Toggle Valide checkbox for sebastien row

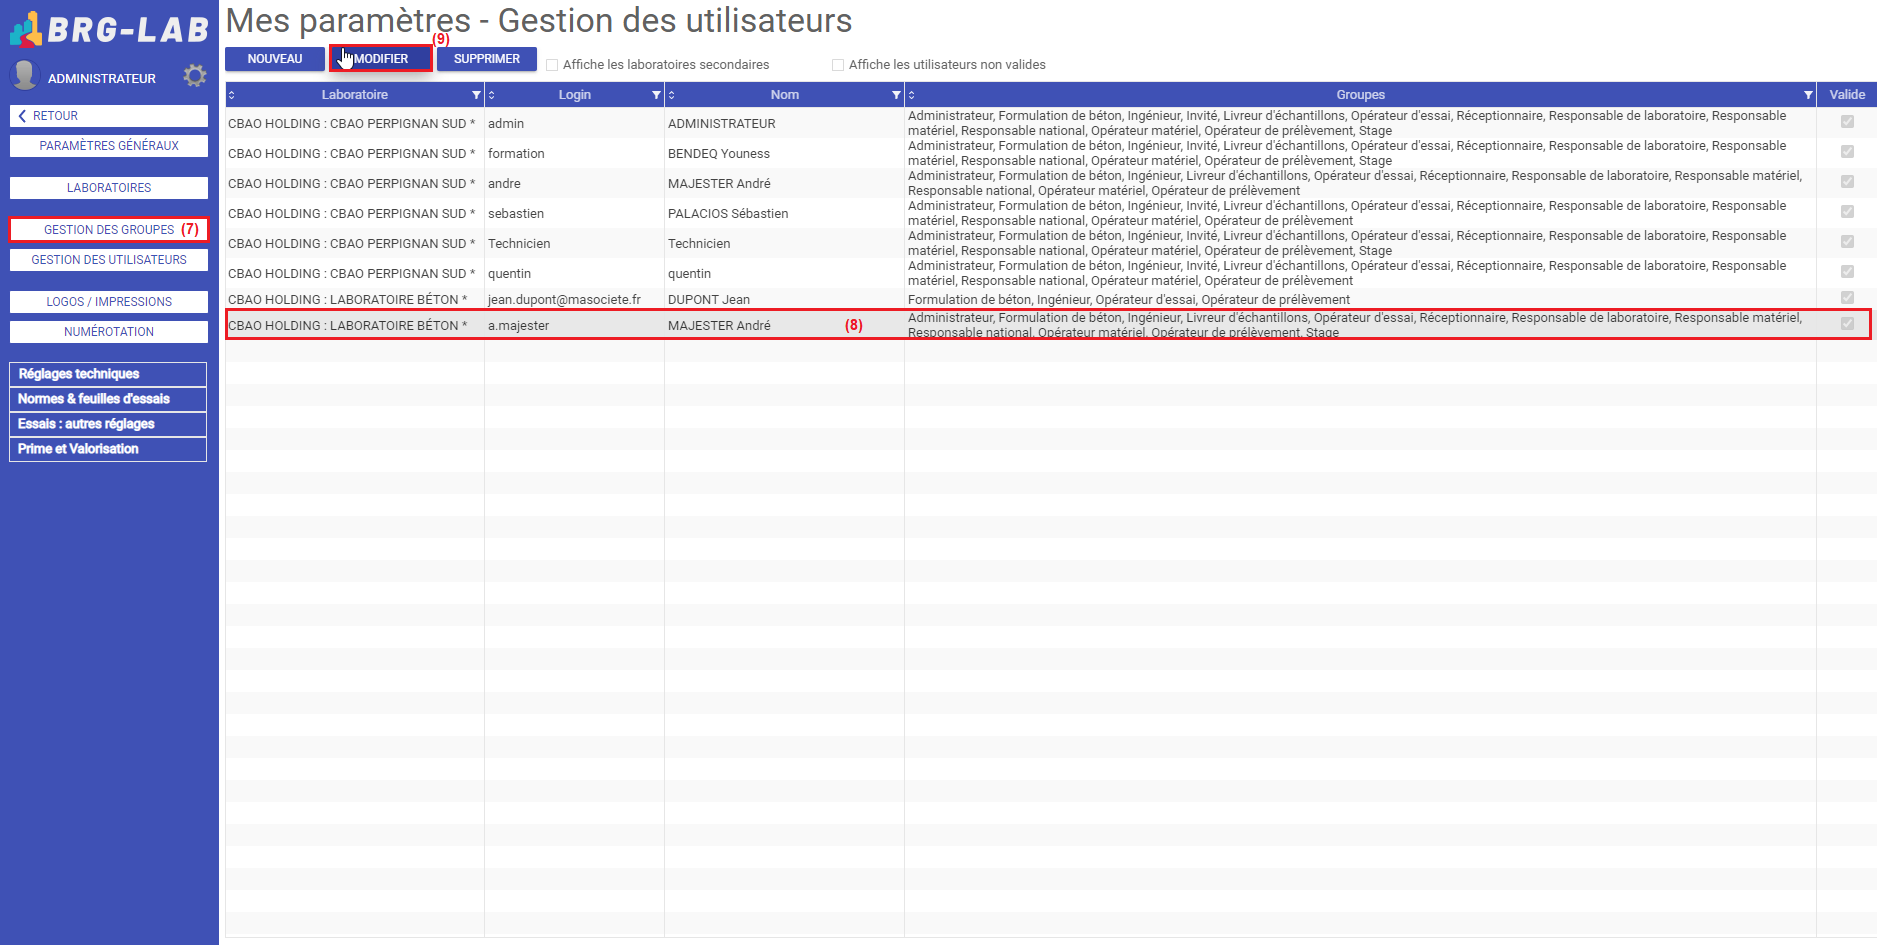pyautogui.click(x=1847, y=212)
